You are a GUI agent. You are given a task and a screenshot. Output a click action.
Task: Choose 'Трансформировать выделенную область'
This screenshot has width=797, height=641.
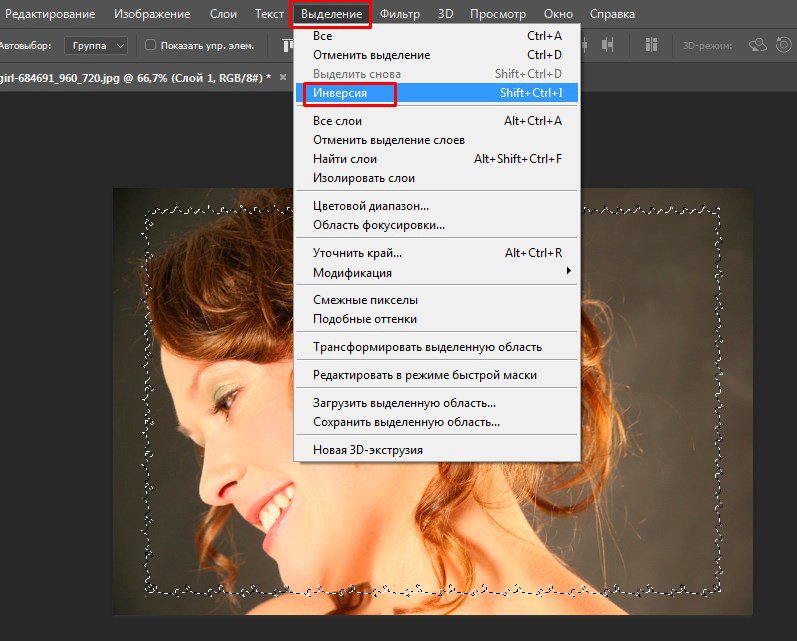(427, 347)
